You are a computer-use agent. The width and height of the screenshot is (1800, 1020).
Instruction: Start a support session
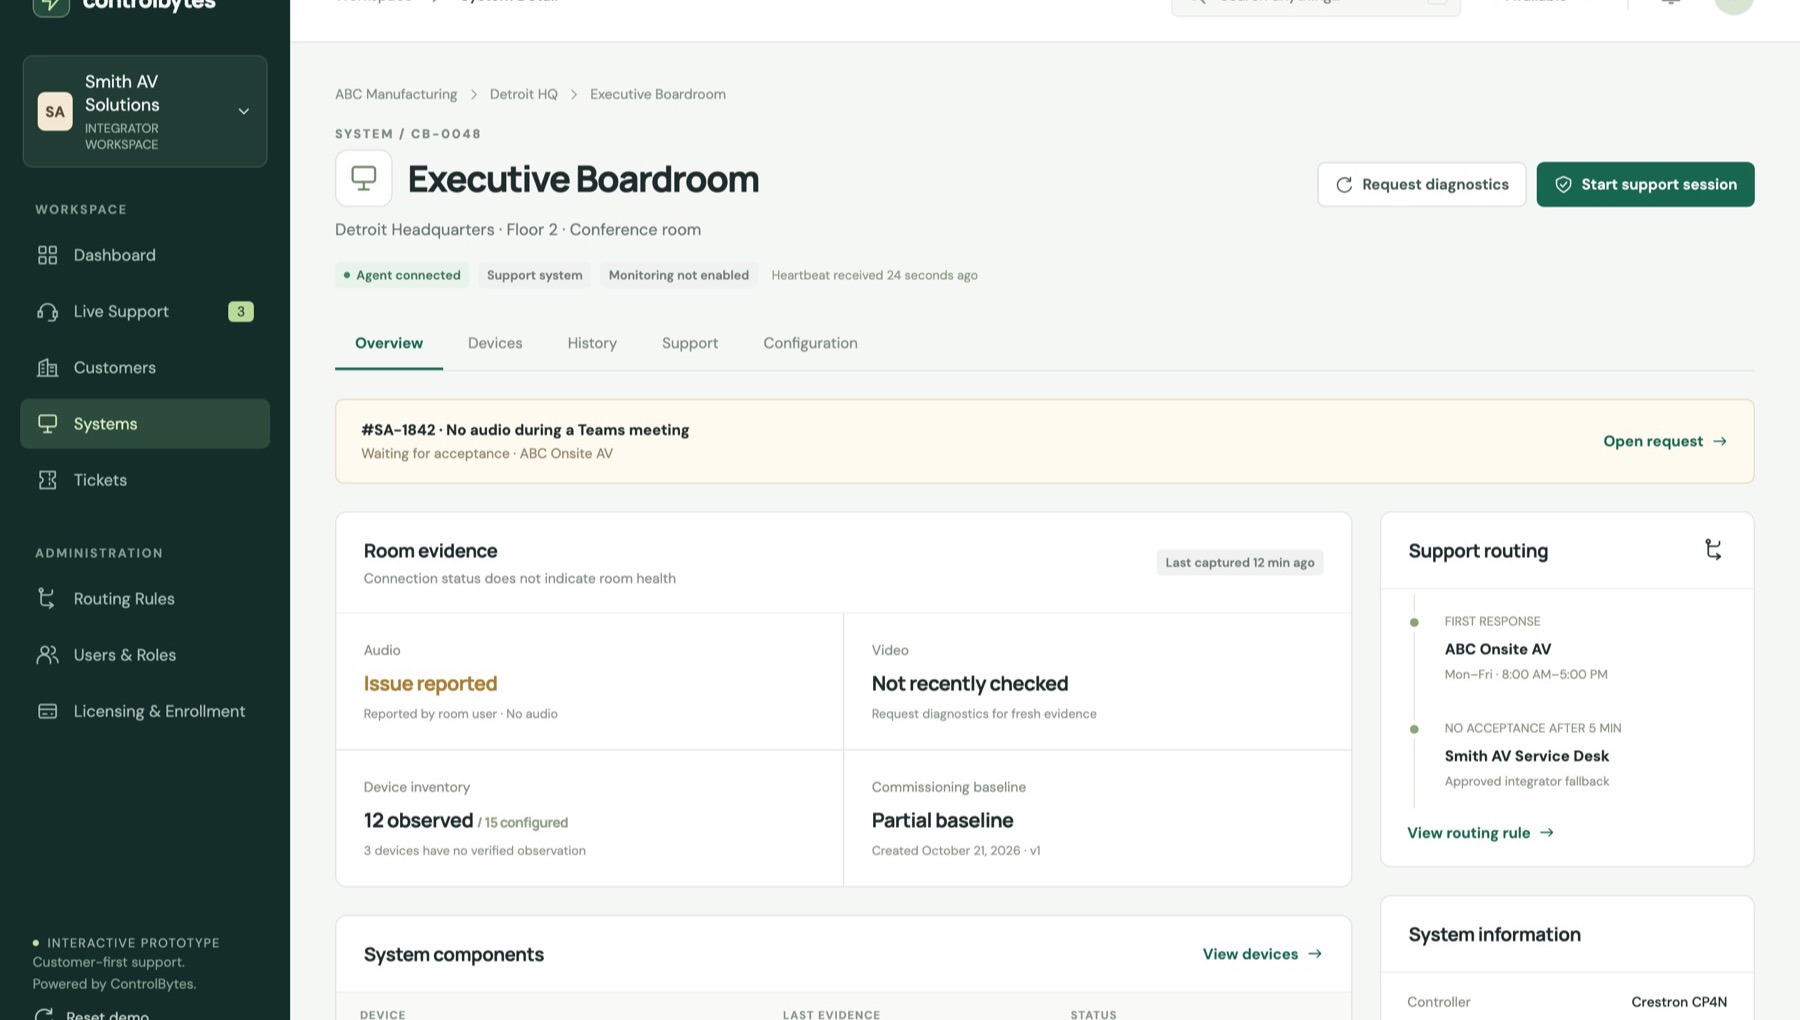coord(1645,184)
